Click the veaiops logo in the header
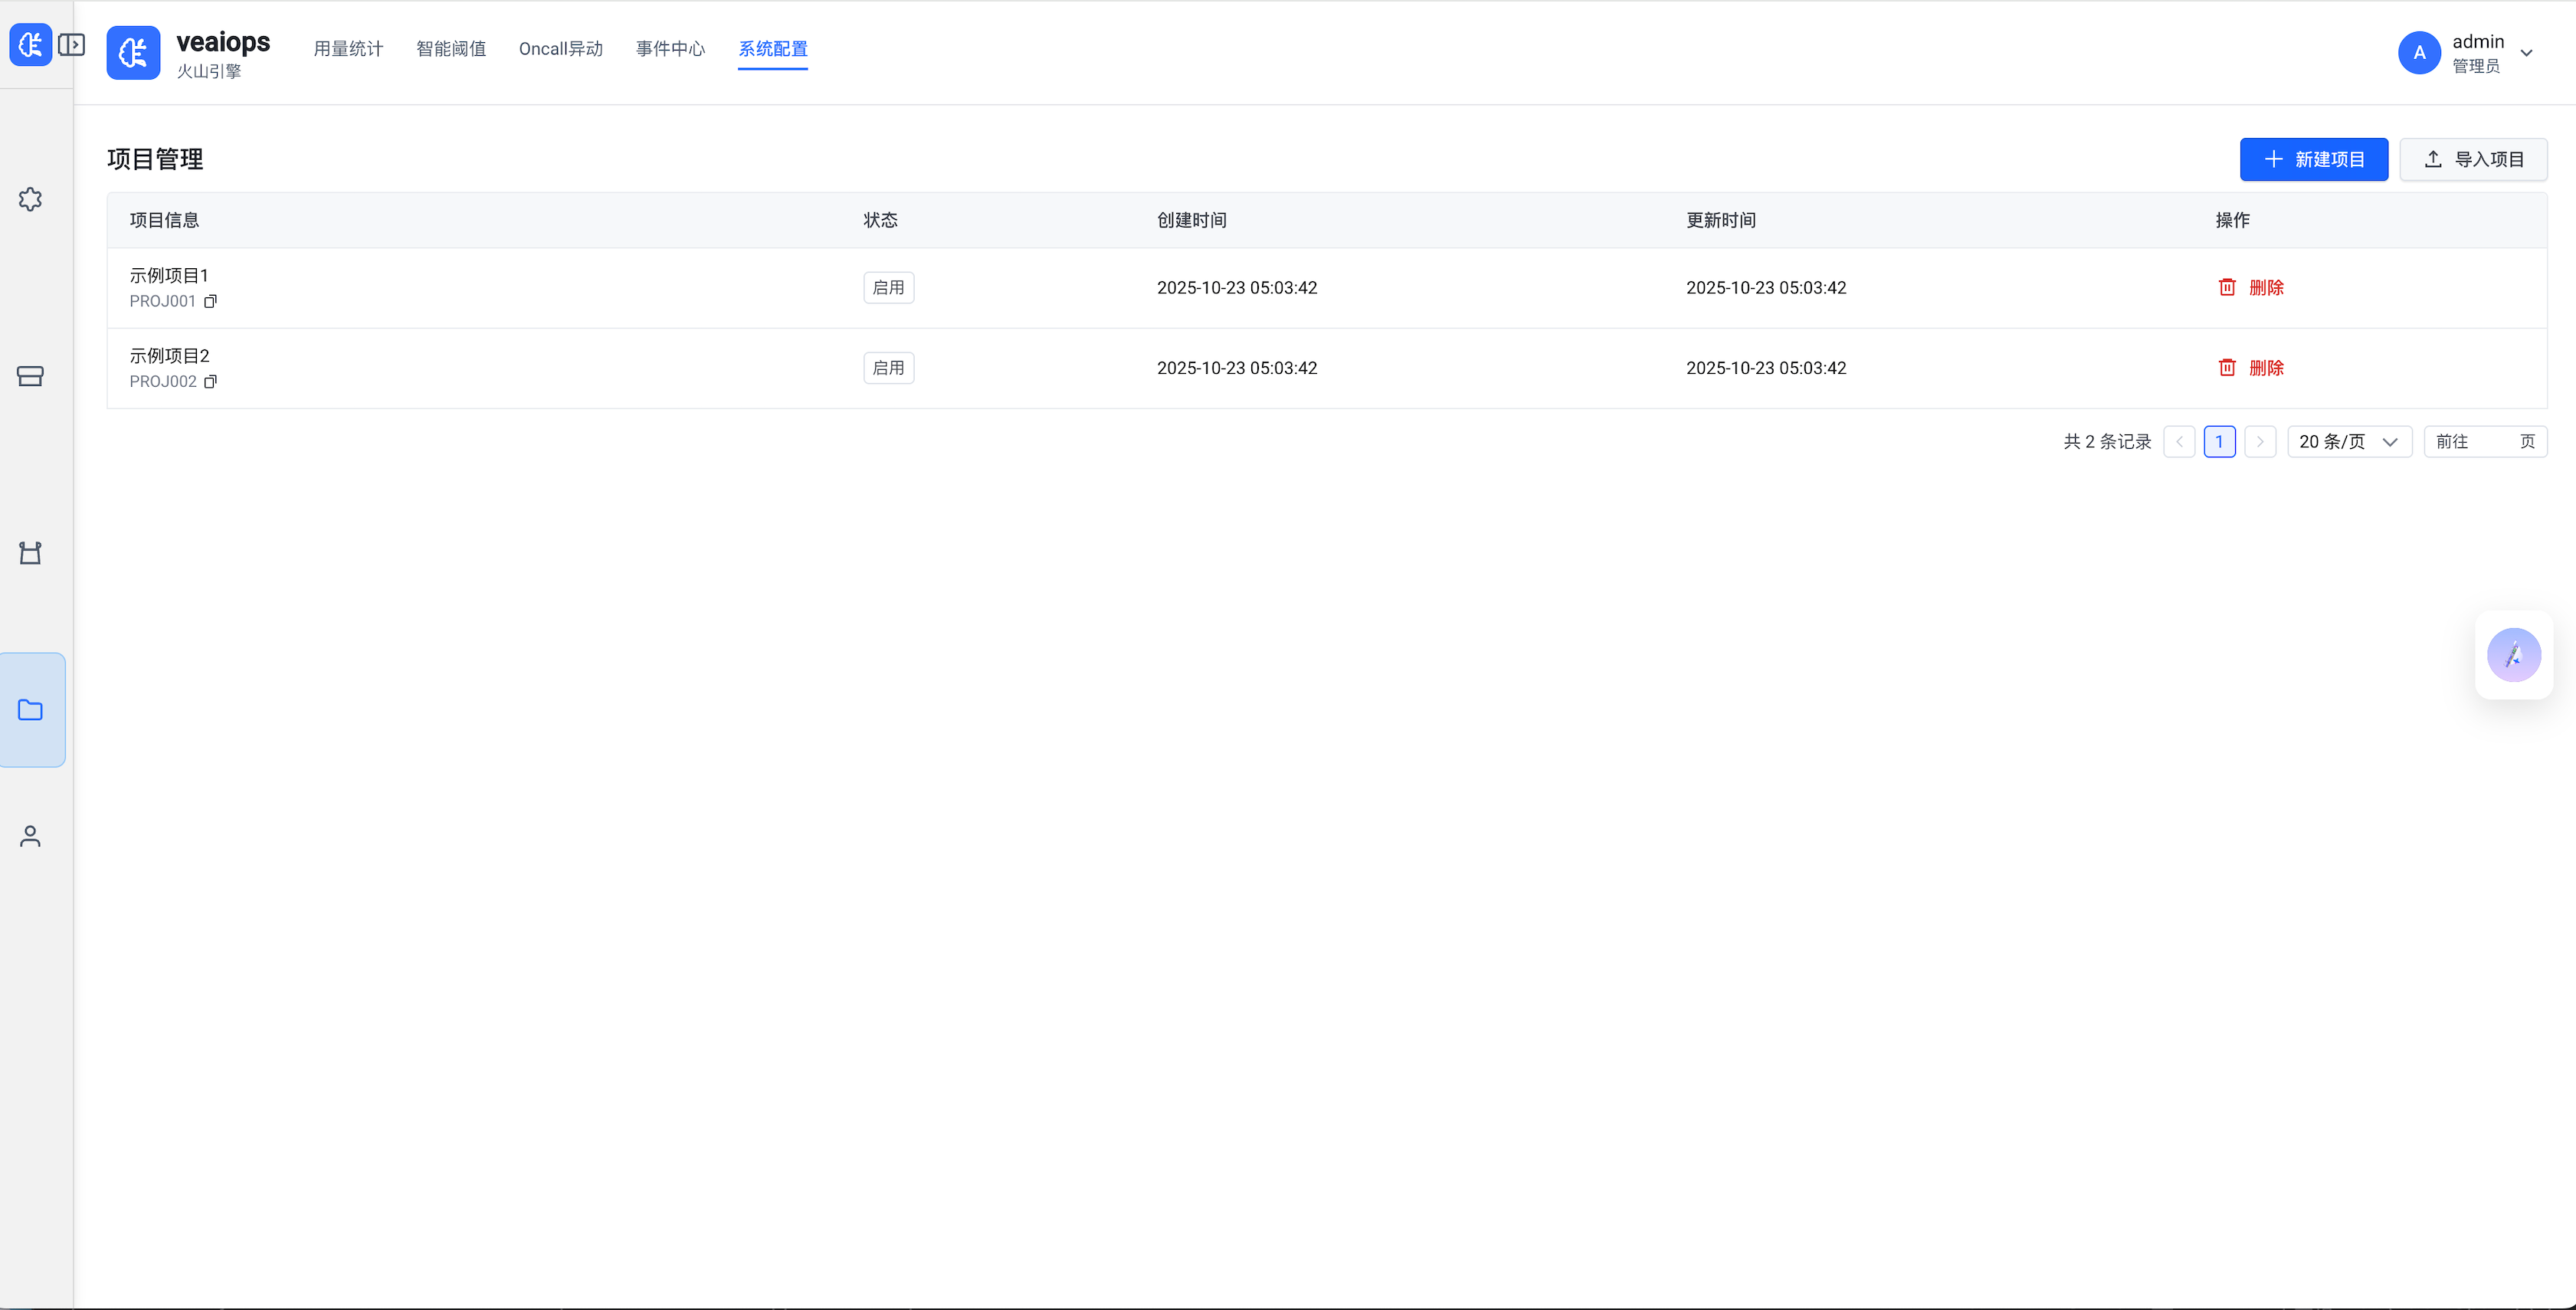2576x1310 pixels. (x=133, y=53)
